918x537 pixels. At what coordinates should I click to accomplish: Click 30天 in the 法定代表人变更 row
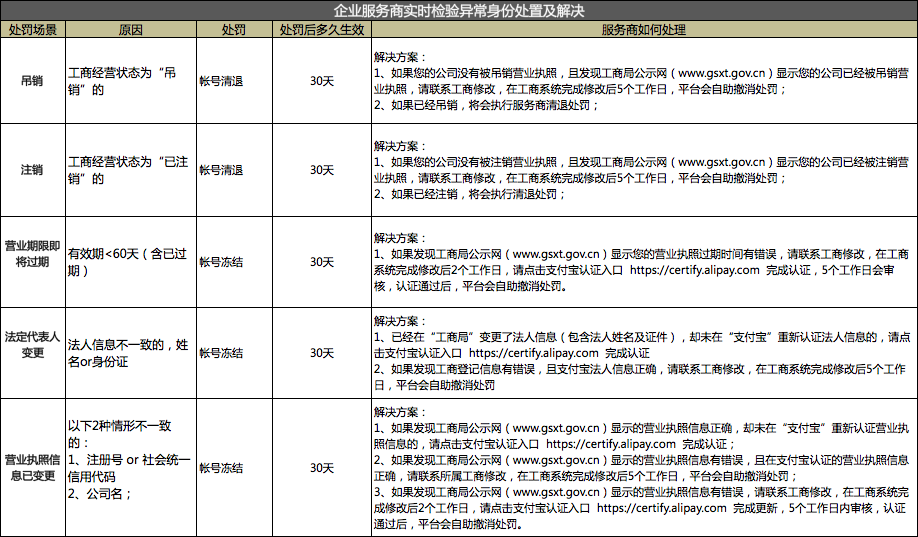322,353
